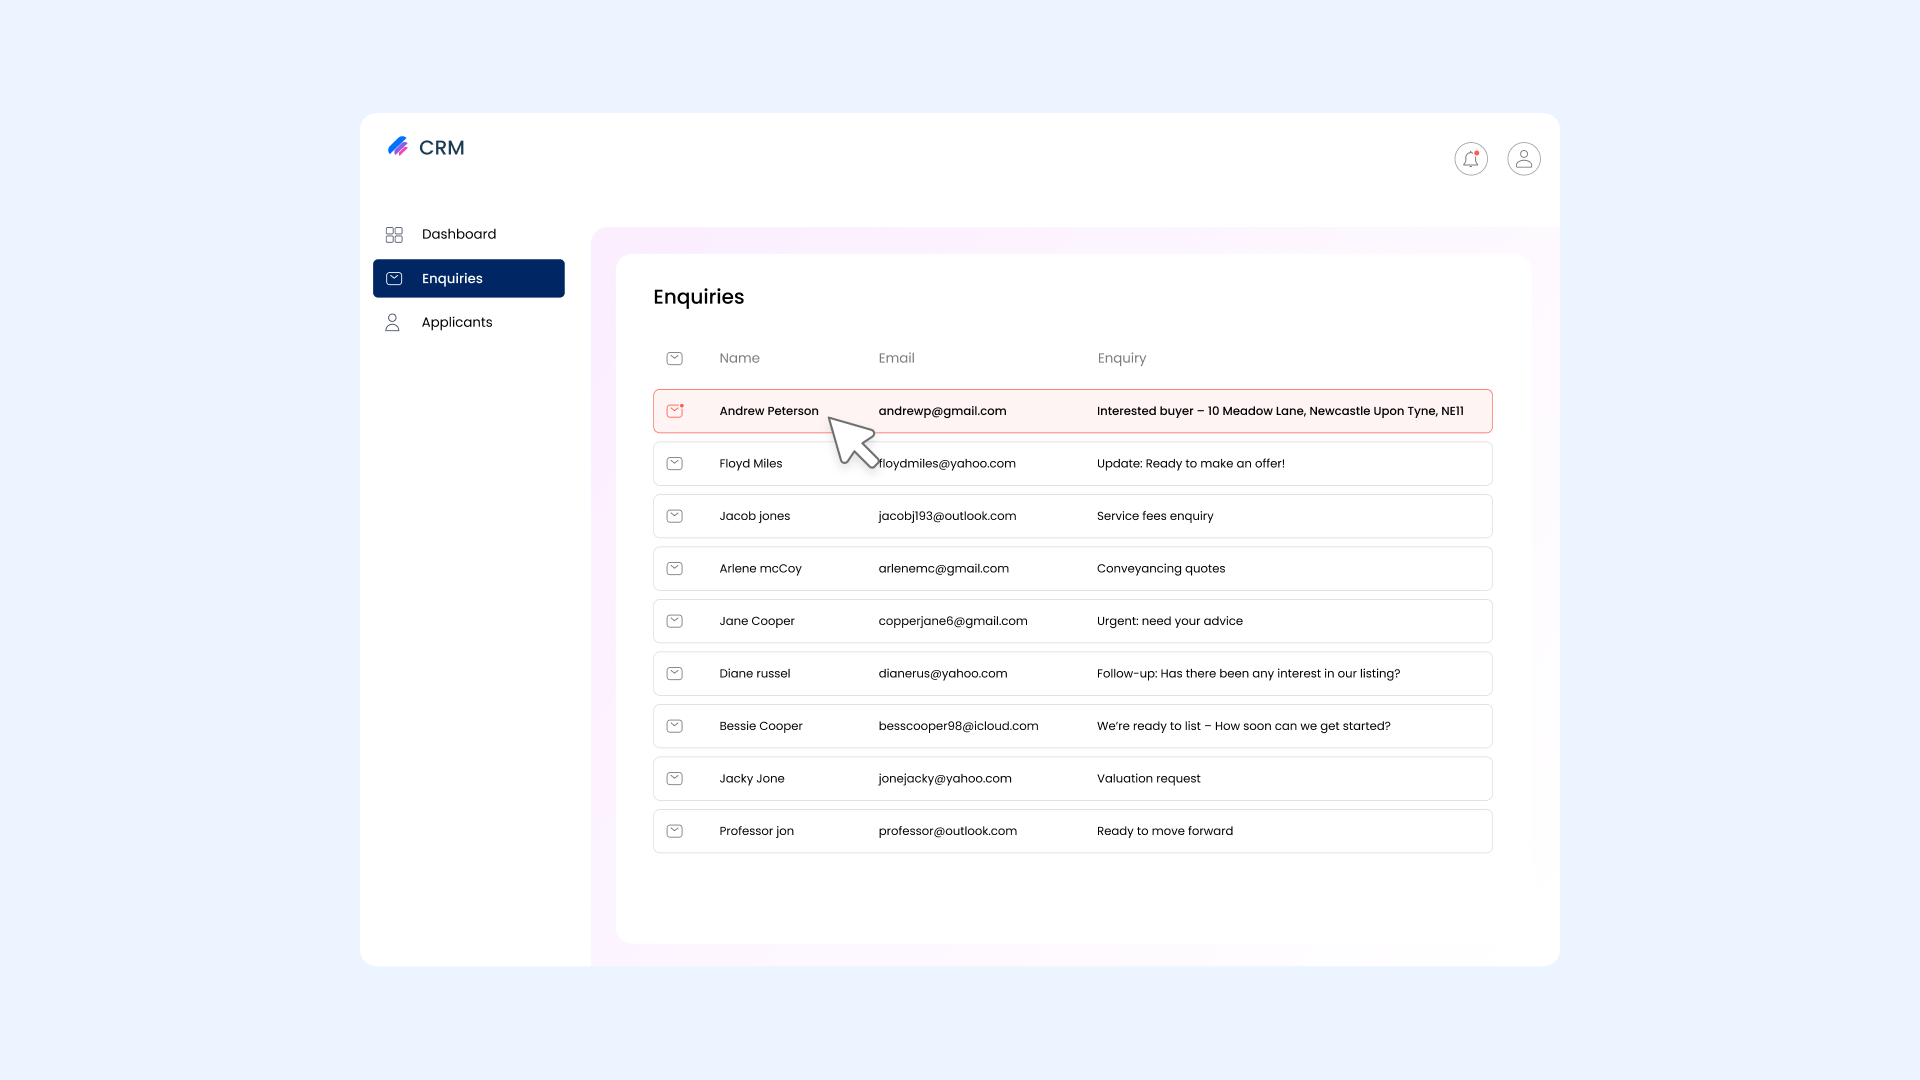Click the Name column header
1920x1080 pixels.
point(739,358)
